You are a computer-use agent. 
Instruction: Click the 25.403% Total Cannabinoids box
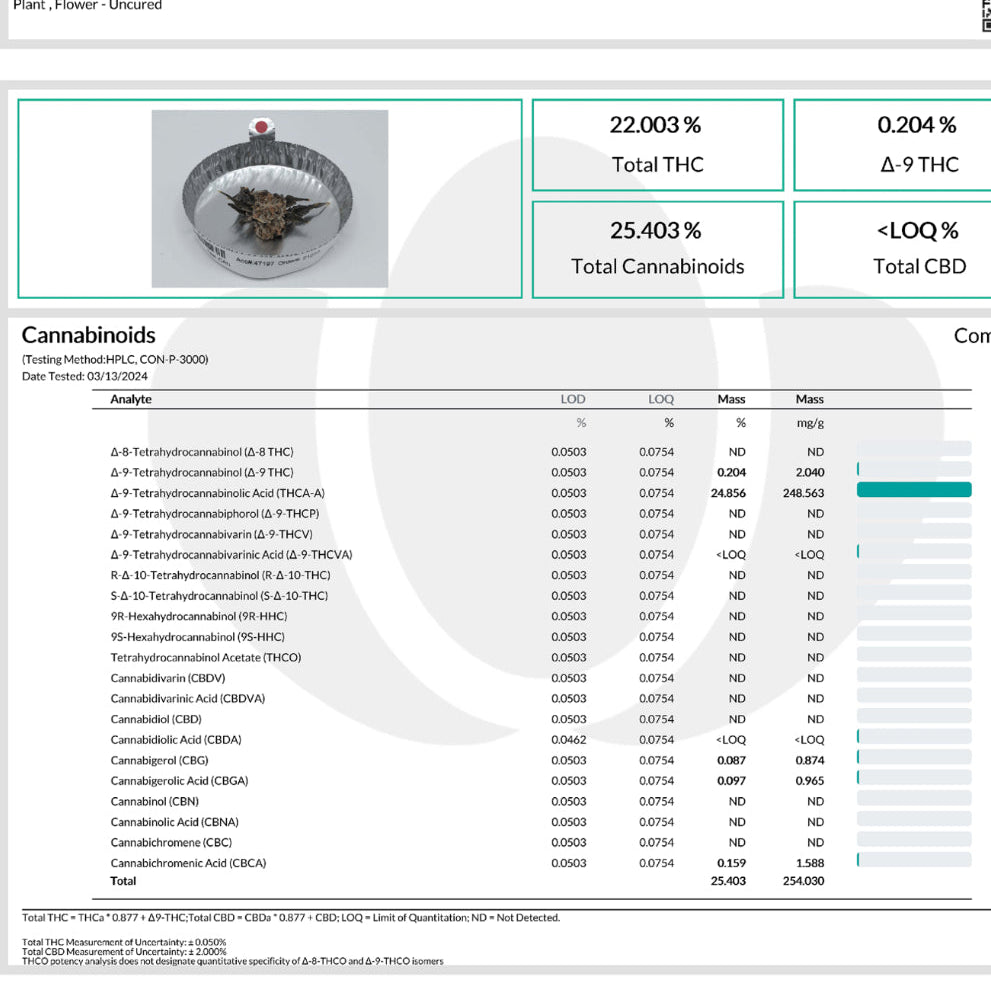(657, 248)
